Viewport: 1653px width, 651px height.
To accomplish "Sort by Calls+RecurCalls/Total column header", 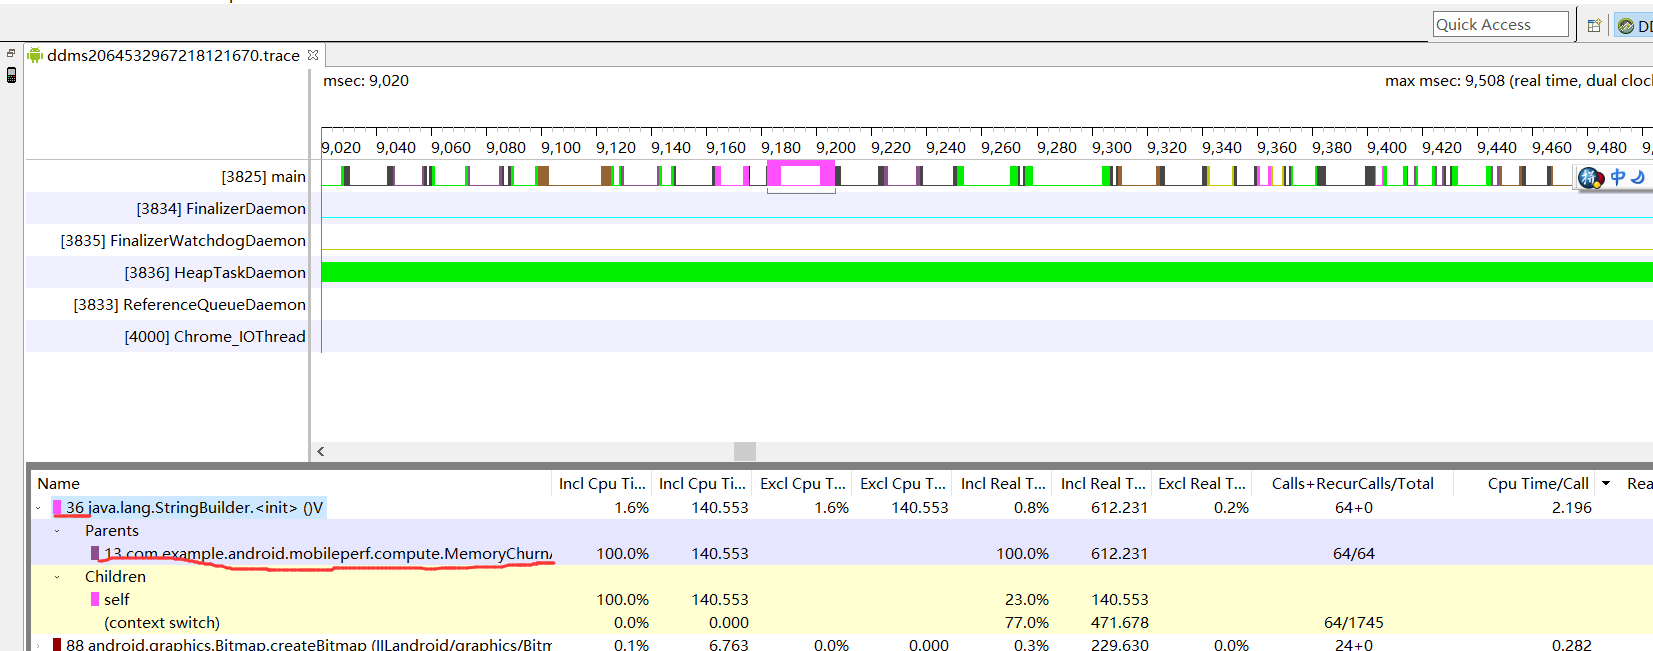I will tap(1353, 484).
